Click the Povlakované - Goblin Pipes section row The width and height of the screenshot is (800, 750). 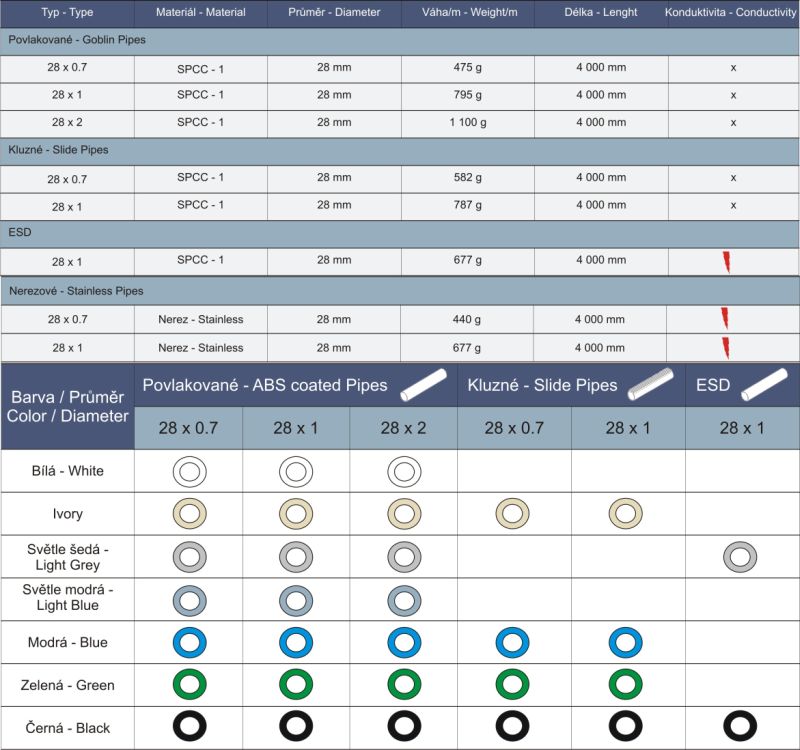pyautogui.click(x=400, y=41)
